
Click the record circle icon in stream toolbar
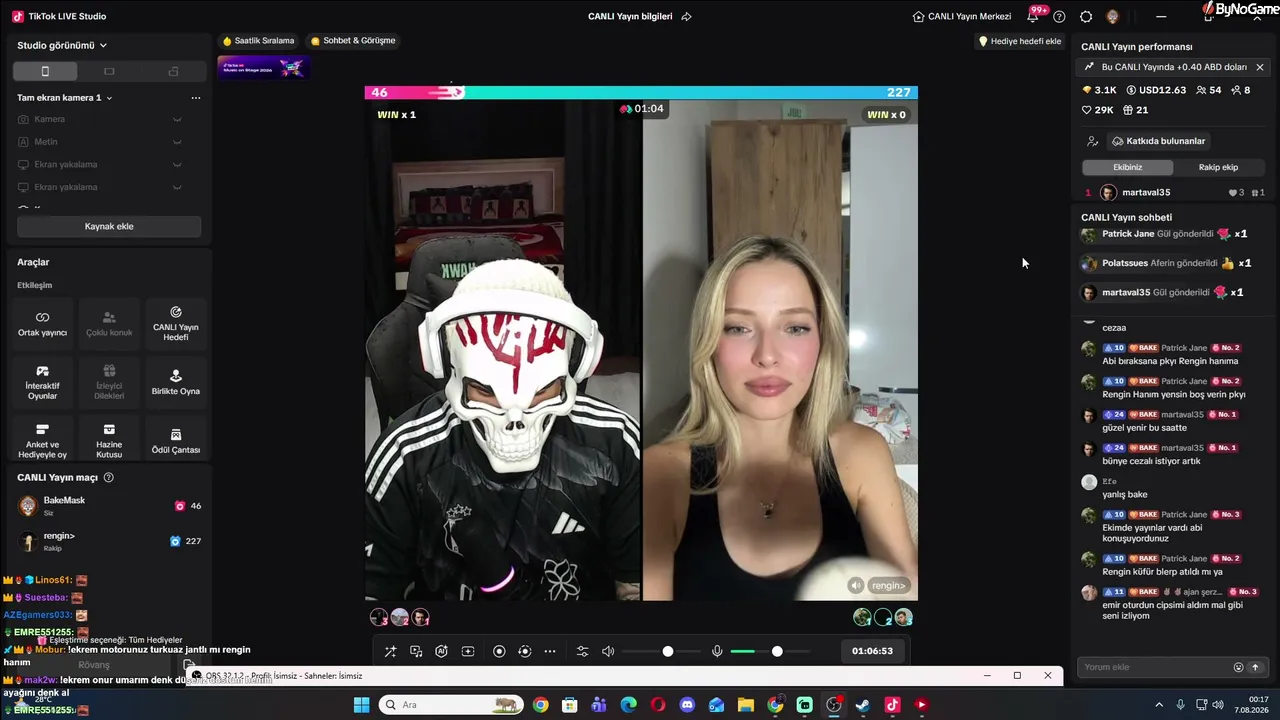click(x=499, y=651)
